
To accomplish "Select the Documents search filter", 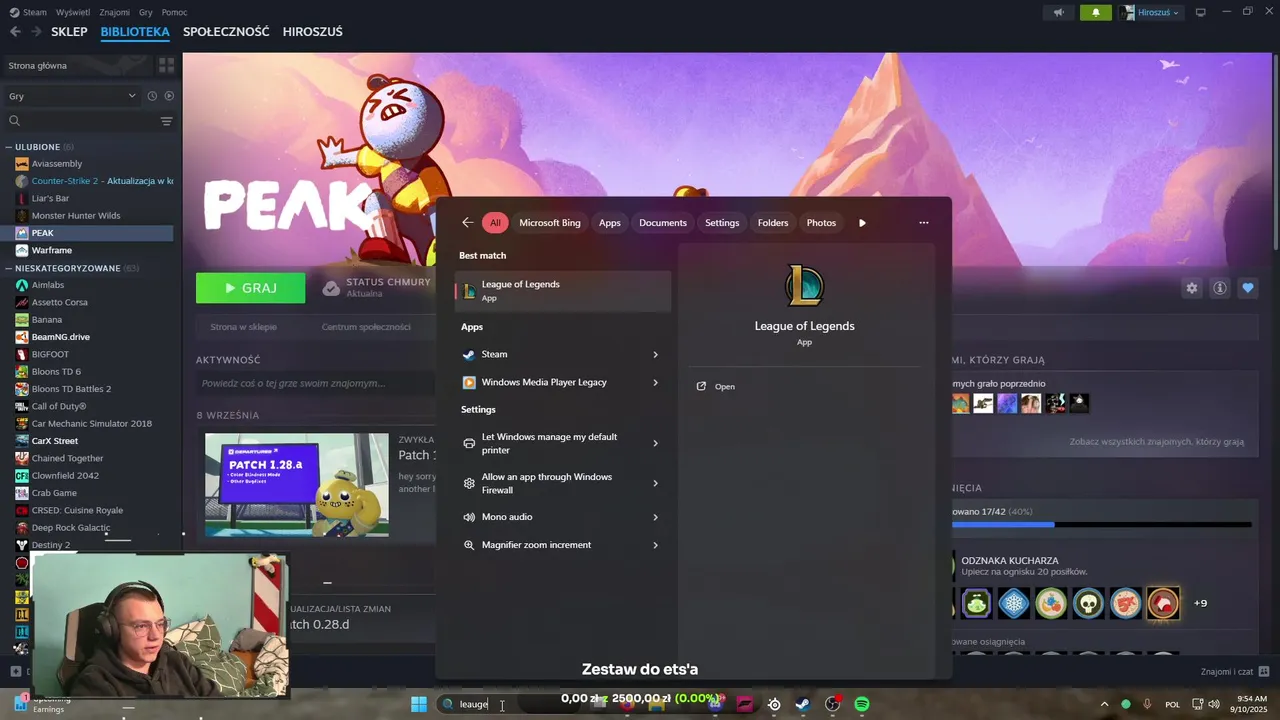I will 663,223.
